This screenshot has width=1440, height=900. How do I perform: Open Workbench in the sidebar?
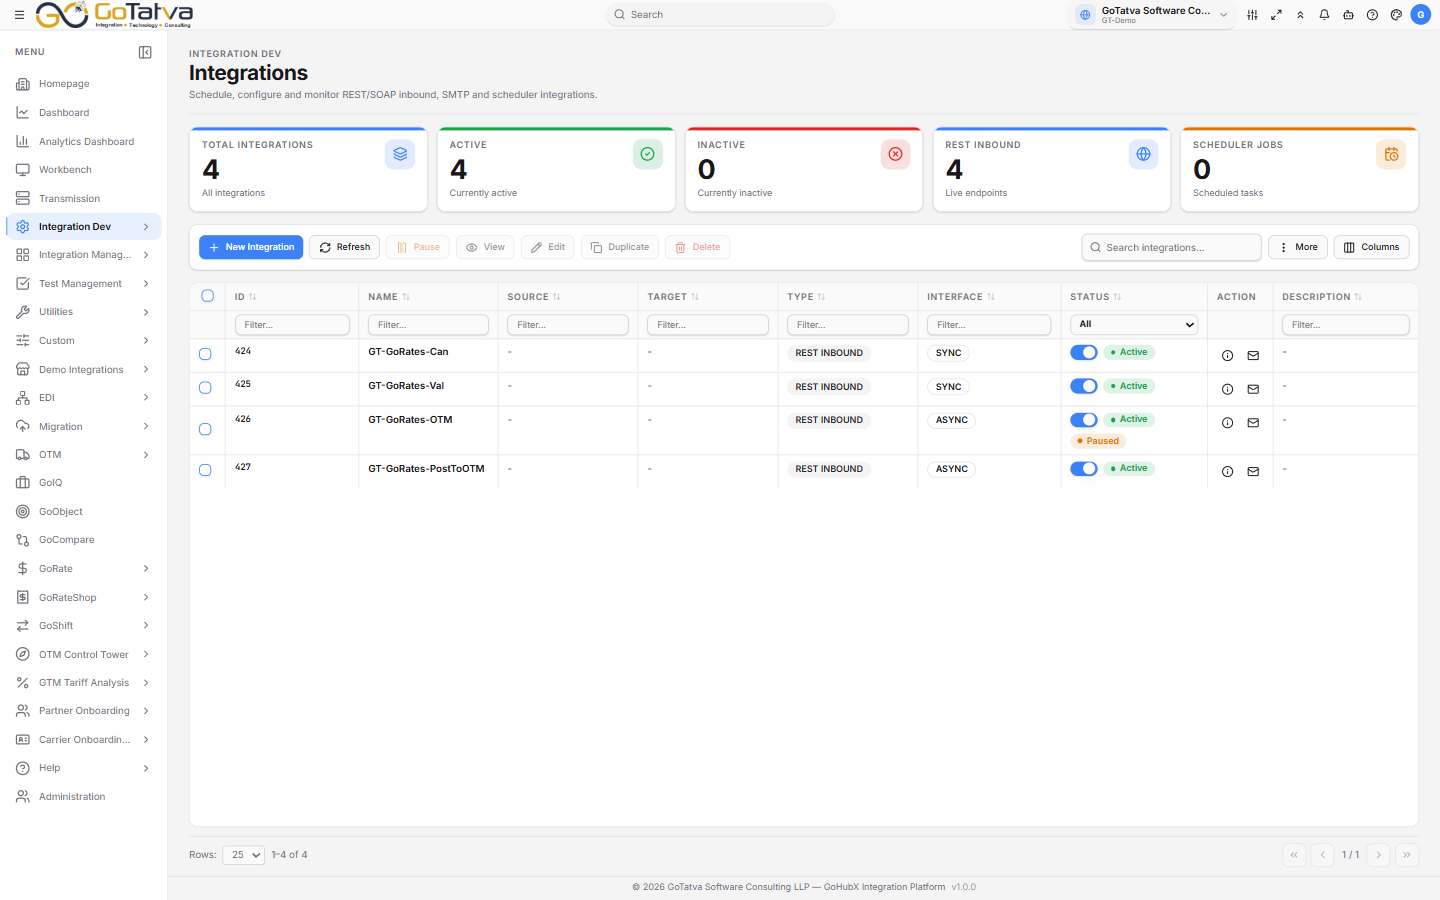84,170
